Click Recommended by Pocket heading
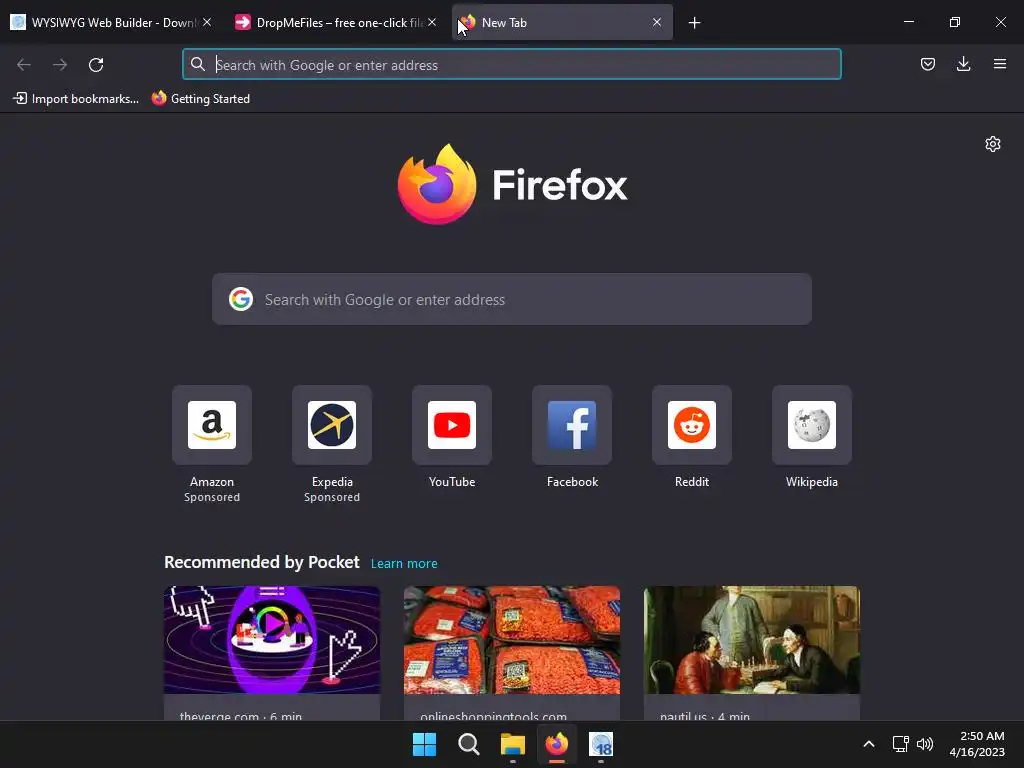Viewport: 1024px width, 768px height. pyautogui.click(x=261, y=562)
